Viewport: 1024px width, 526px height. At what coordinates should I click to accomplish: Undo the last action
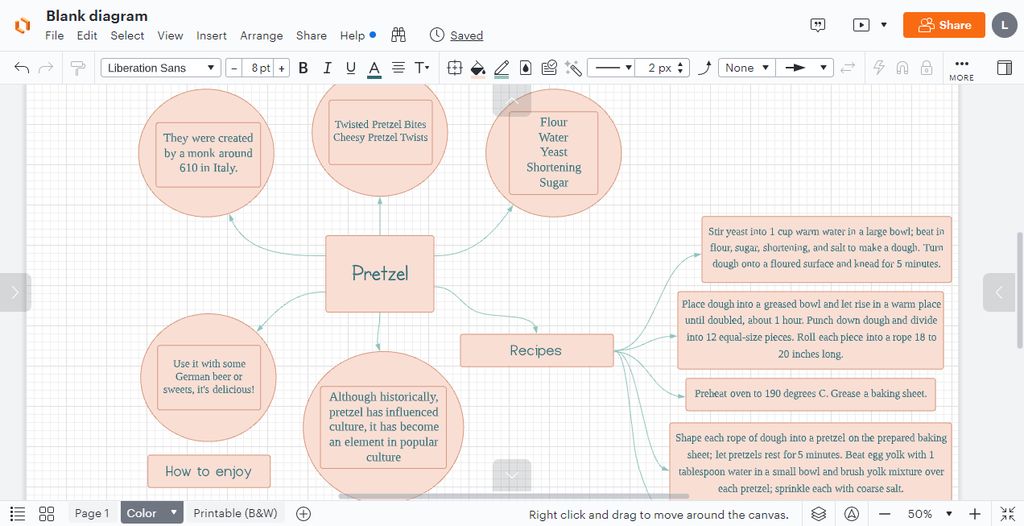[22, 68]
